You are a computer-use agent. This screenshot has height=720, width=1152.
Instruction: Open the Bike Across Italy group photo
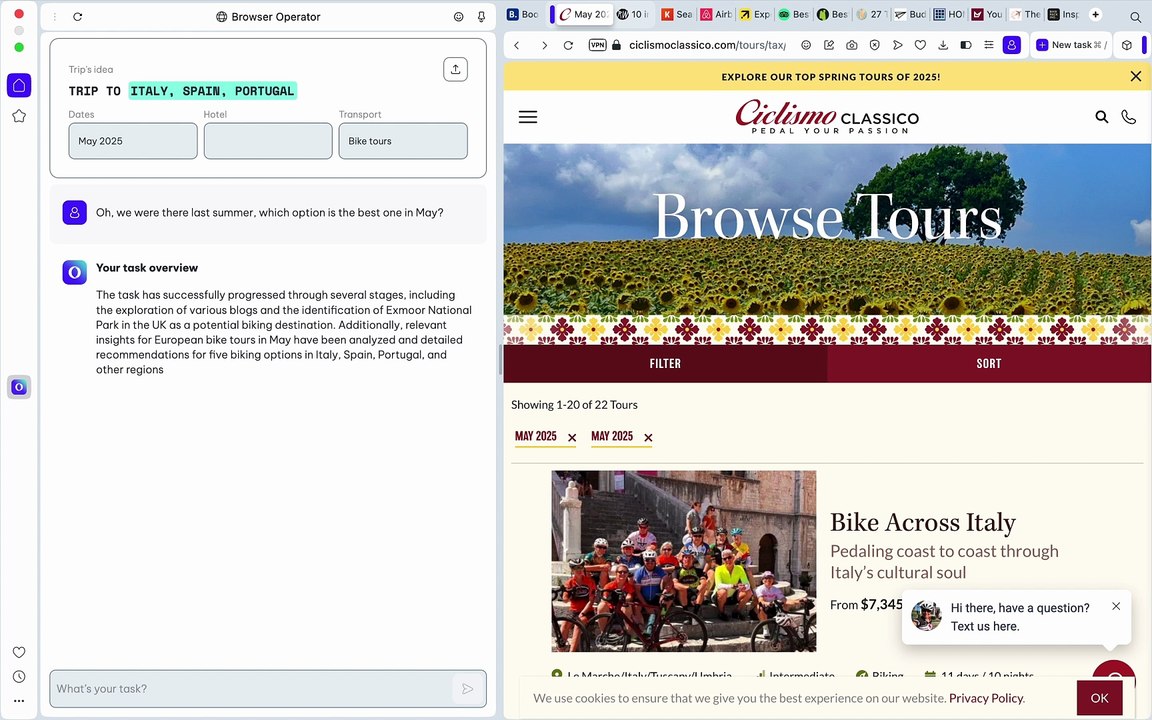point(683,561)
